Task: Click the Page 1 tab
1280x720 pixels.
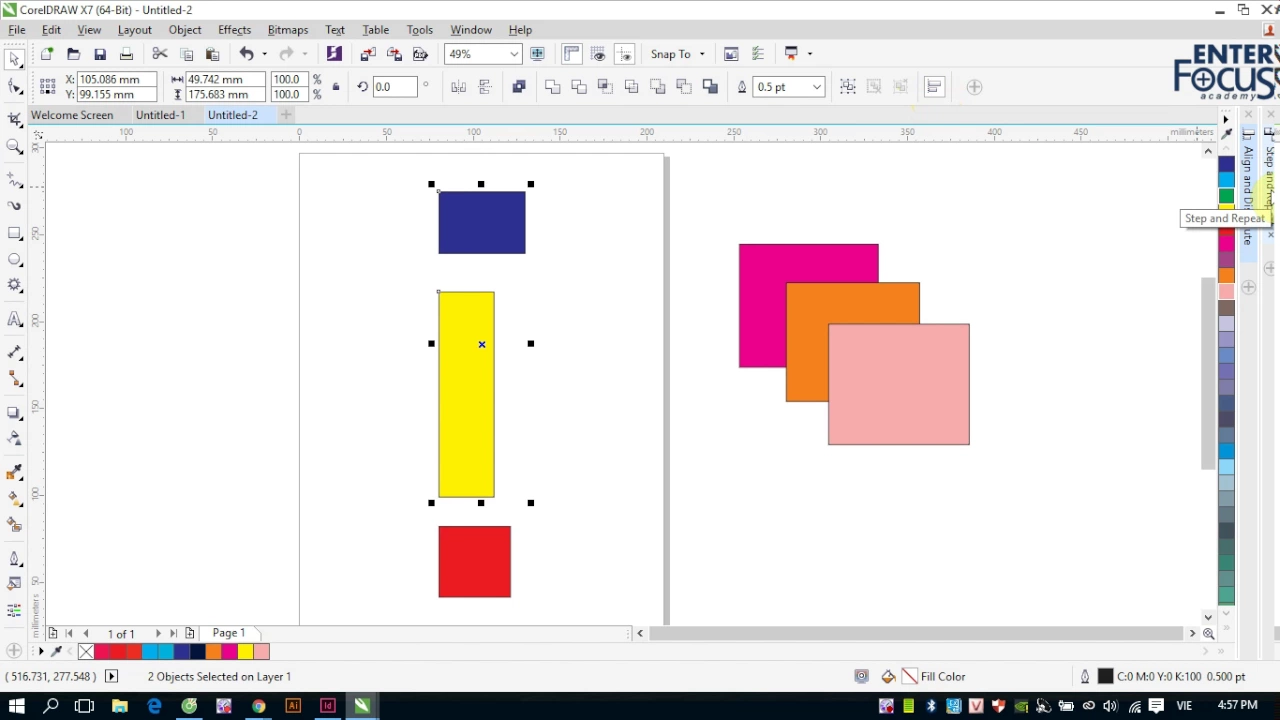Action: pyautogui.click(x=228, y=633)
